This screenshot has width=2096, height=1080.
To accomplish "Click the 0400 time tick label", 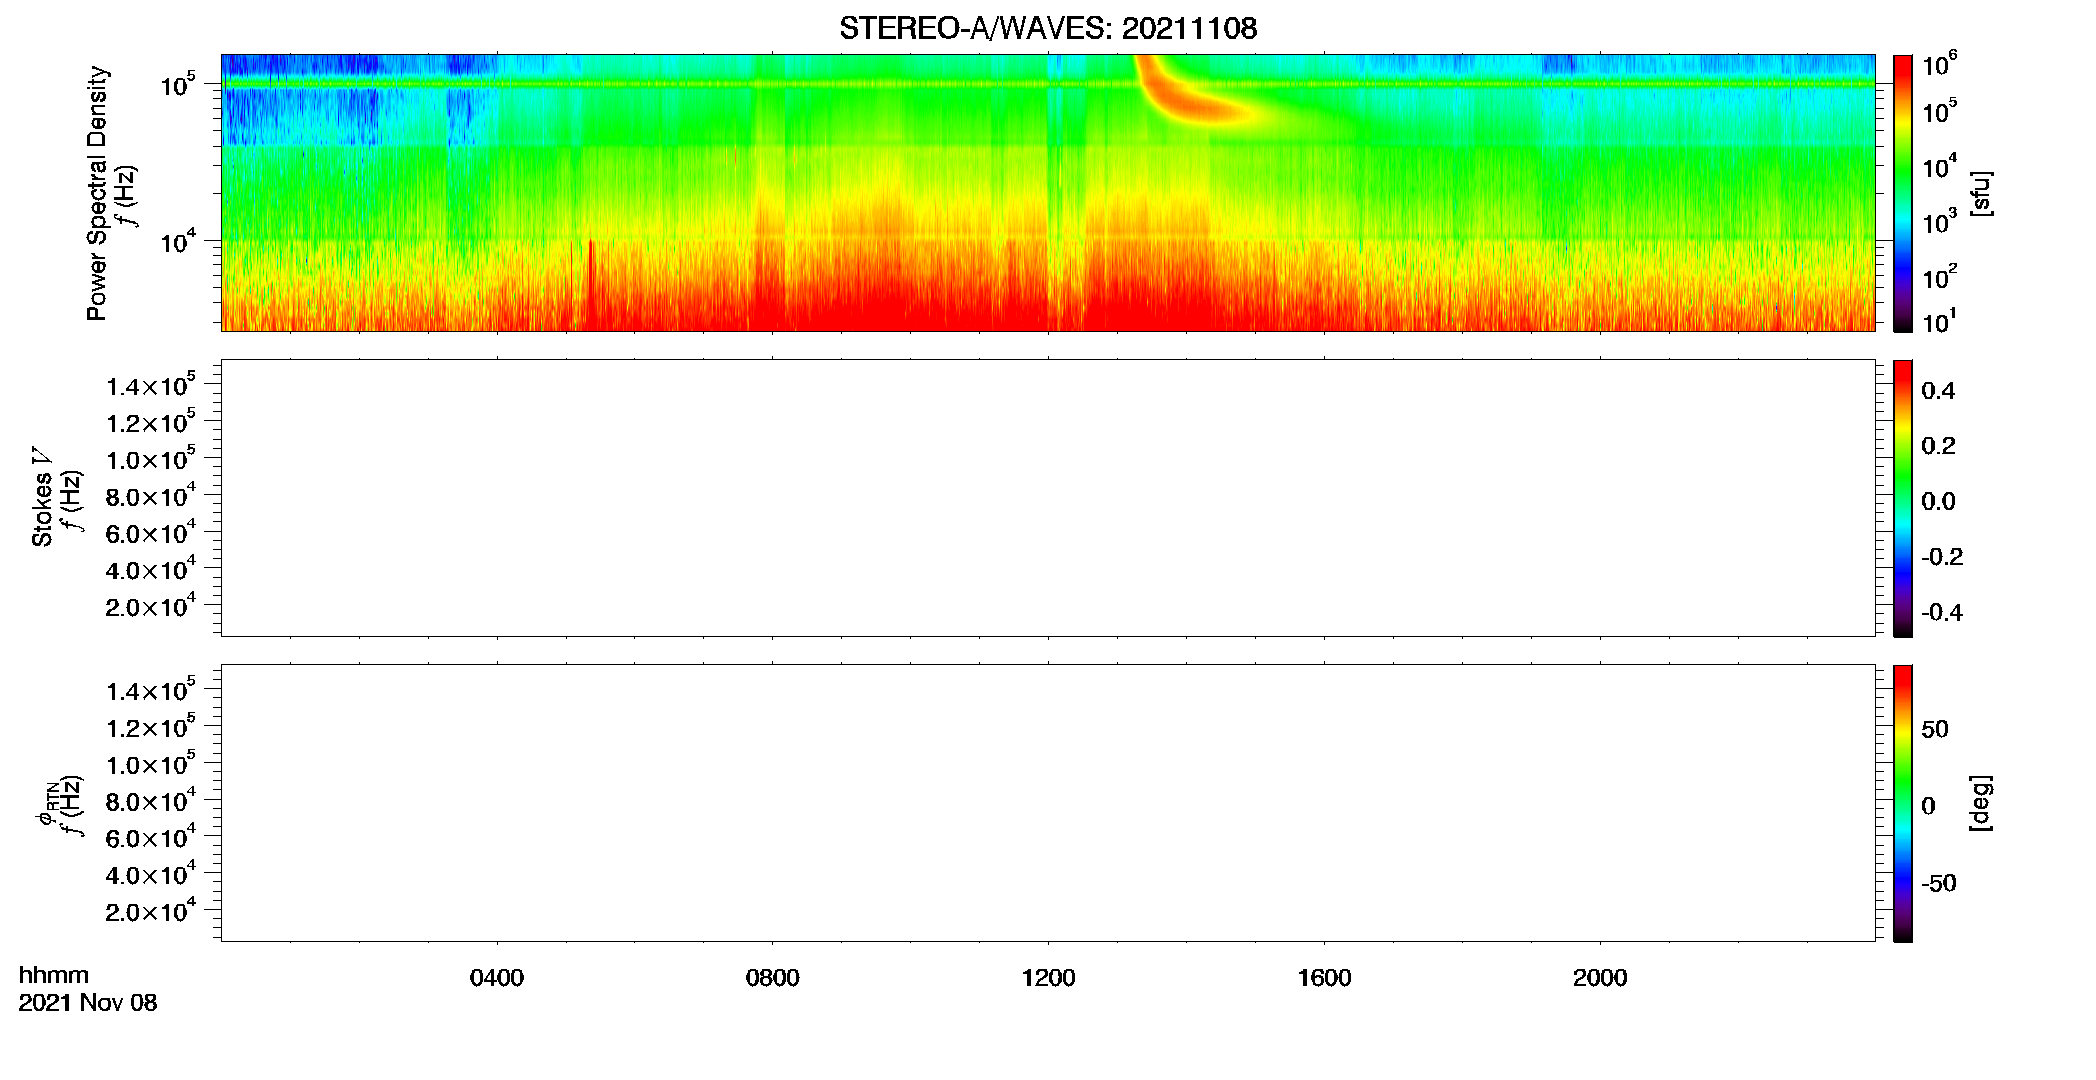I will (x=497, y=978).
